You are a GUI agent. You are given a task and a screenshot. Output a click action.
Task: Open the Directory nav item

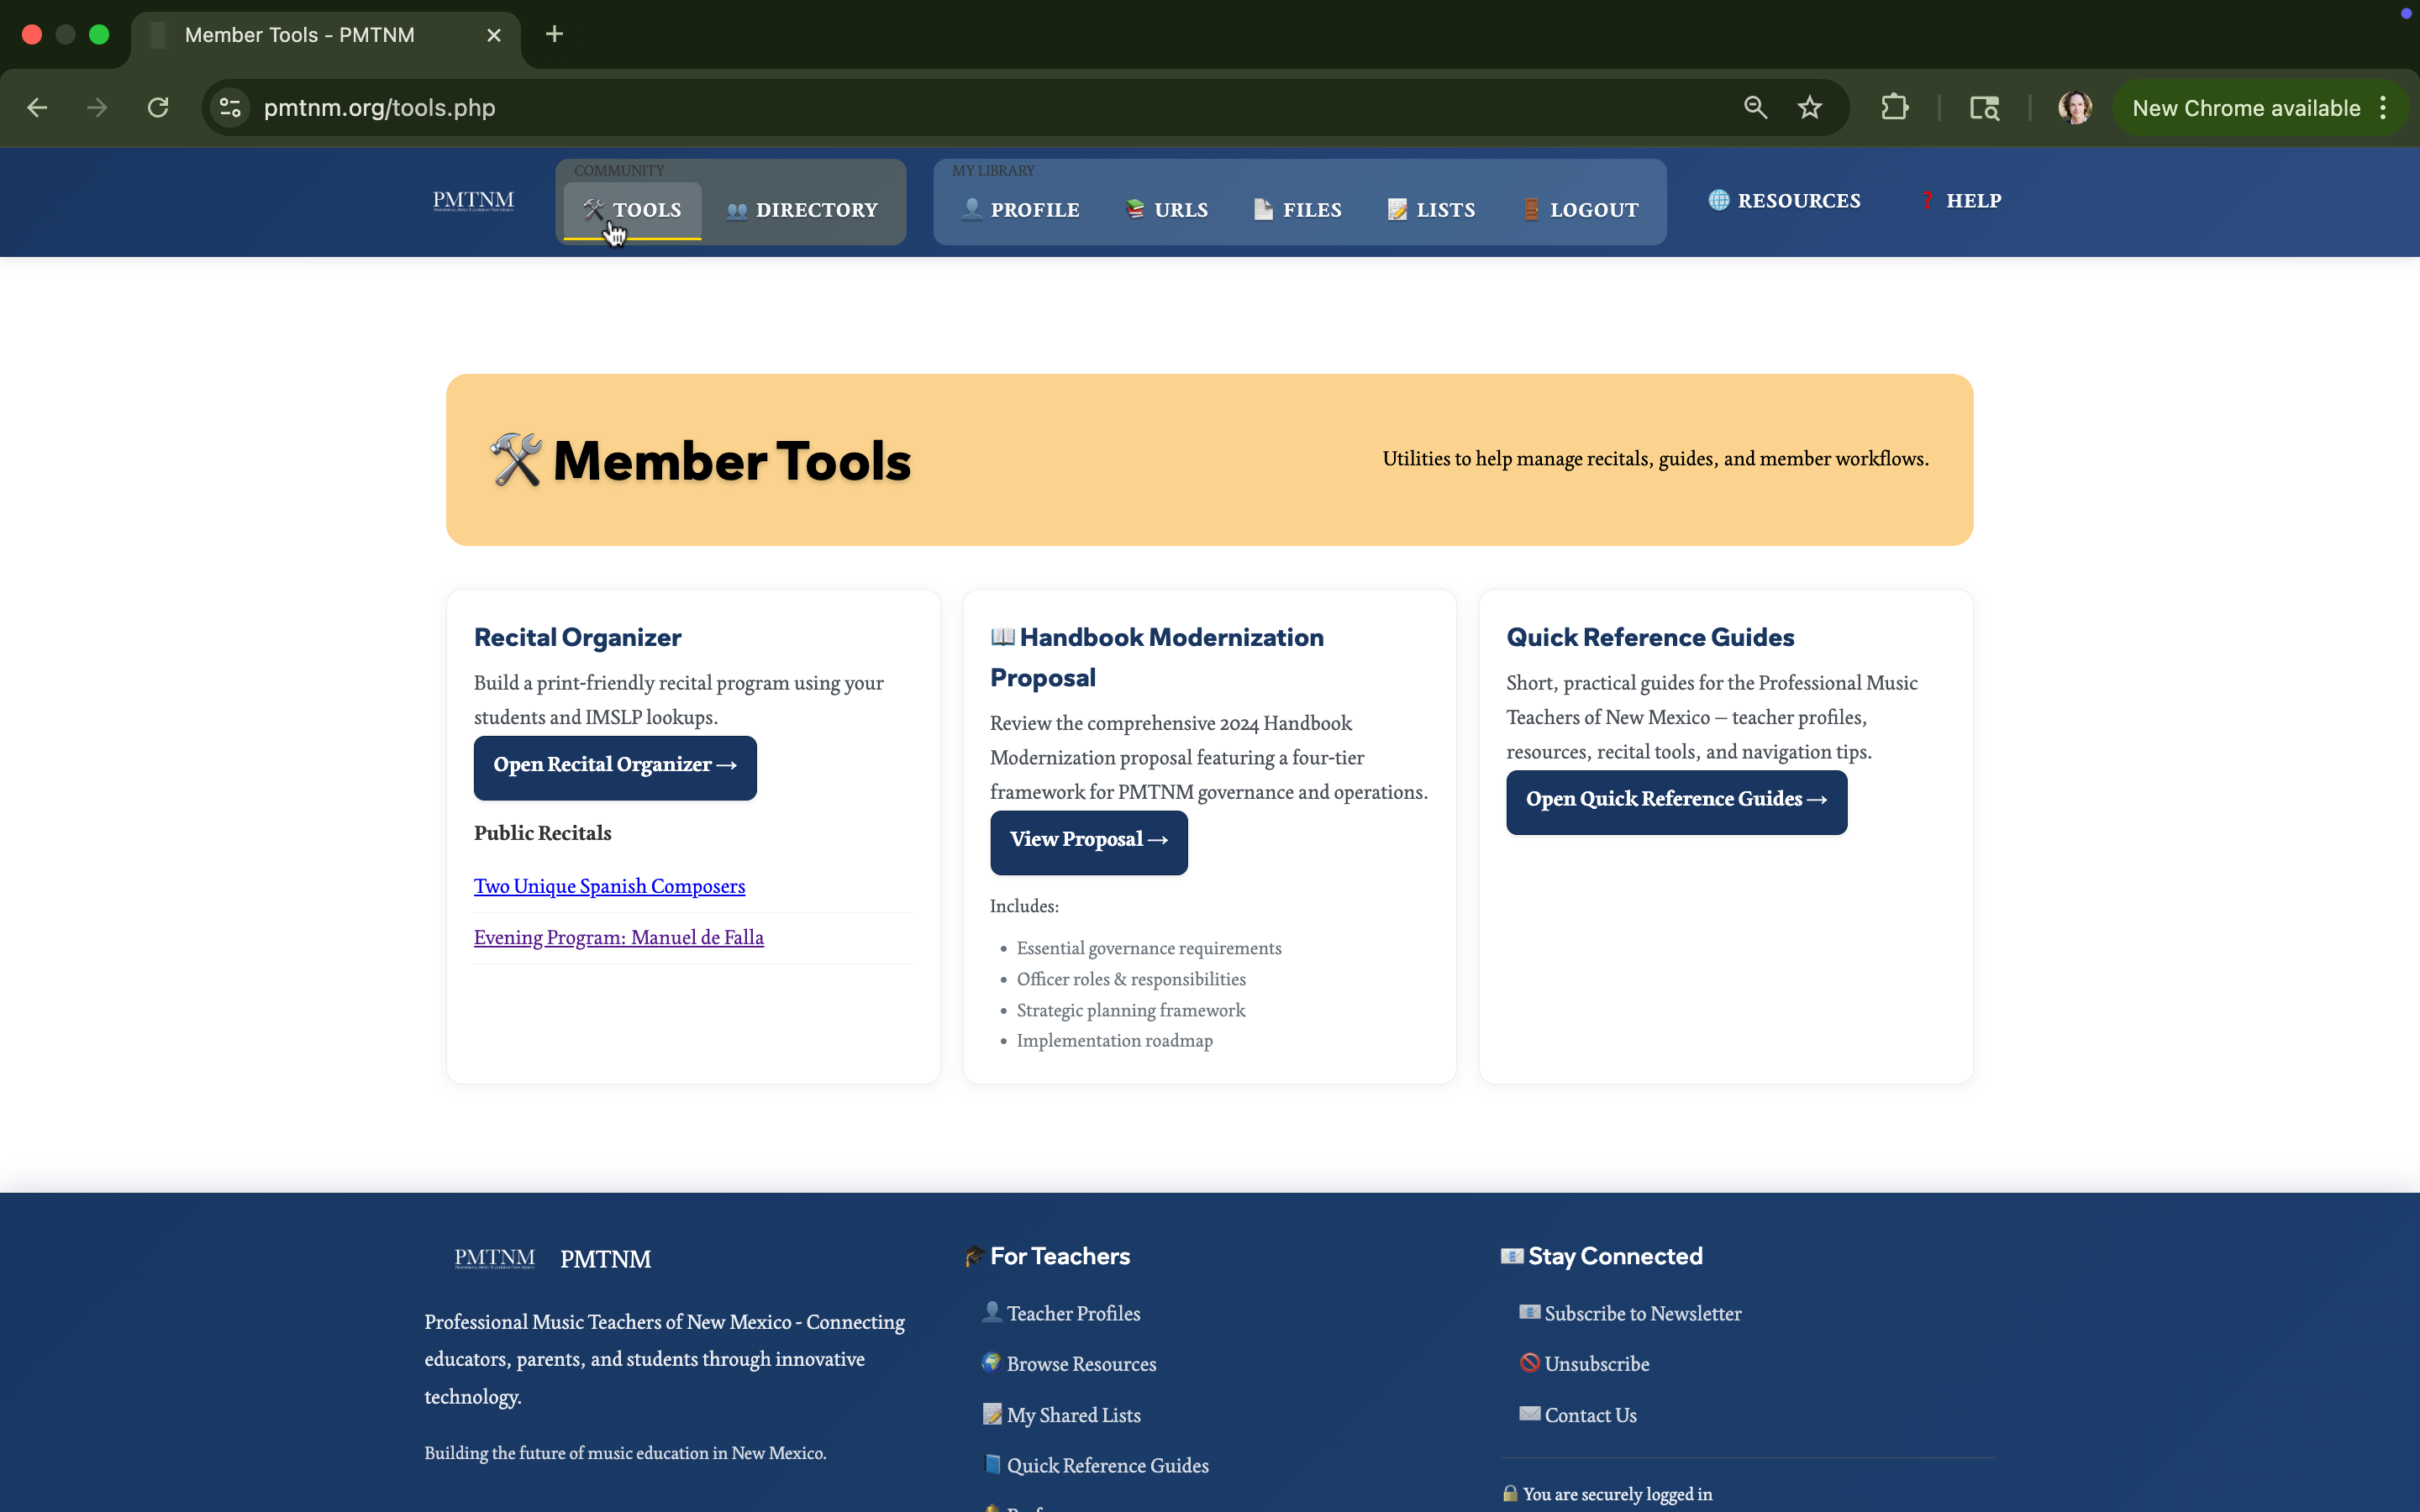pyautogui.click(x=803, y=210)
